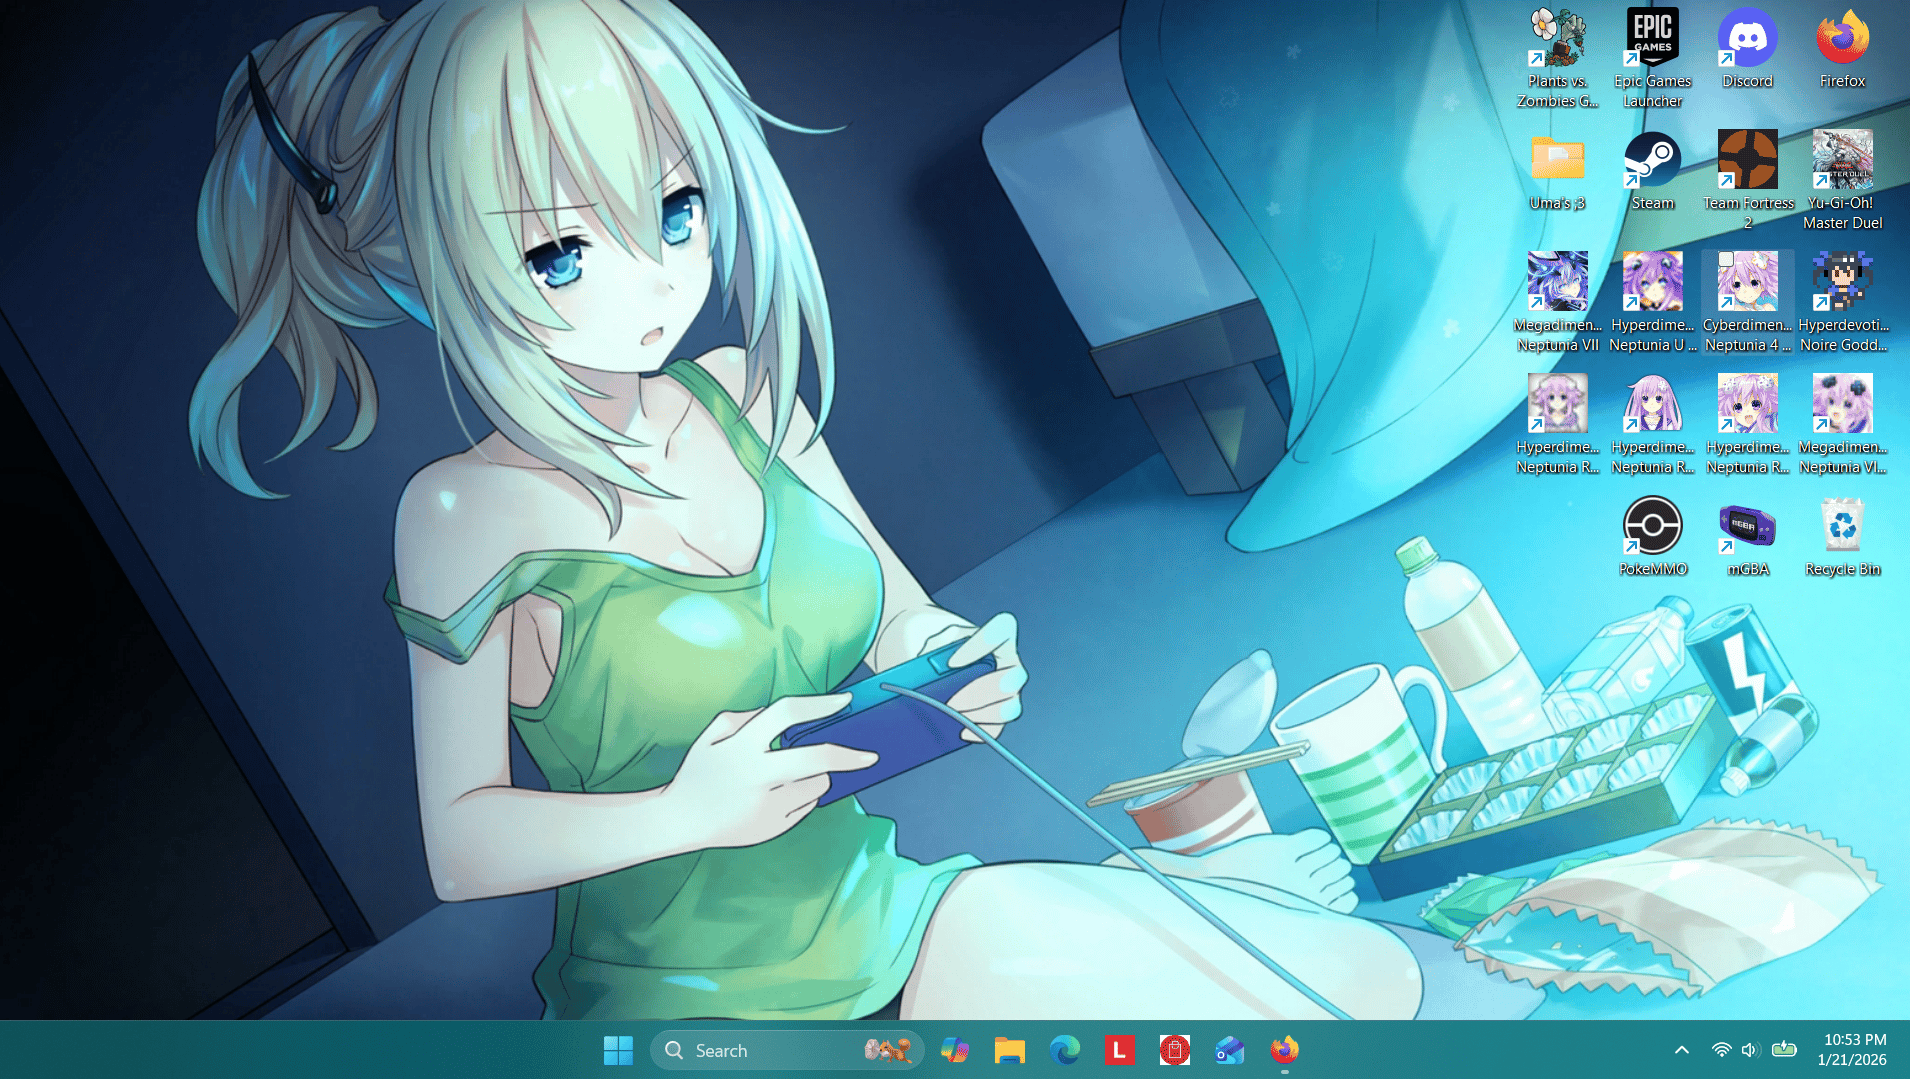Select the "Megadimen... Neptunia VI..." shortcut

[x=1842, y=424]
